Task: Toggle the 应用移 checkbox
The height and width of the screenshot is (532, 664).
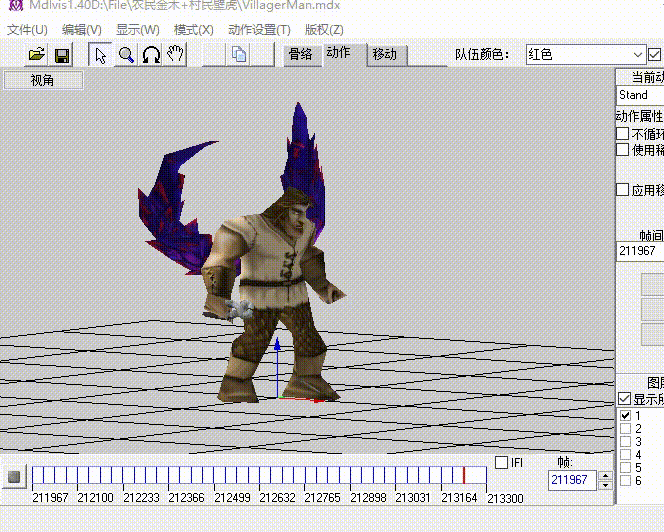Action: point(622,189)
